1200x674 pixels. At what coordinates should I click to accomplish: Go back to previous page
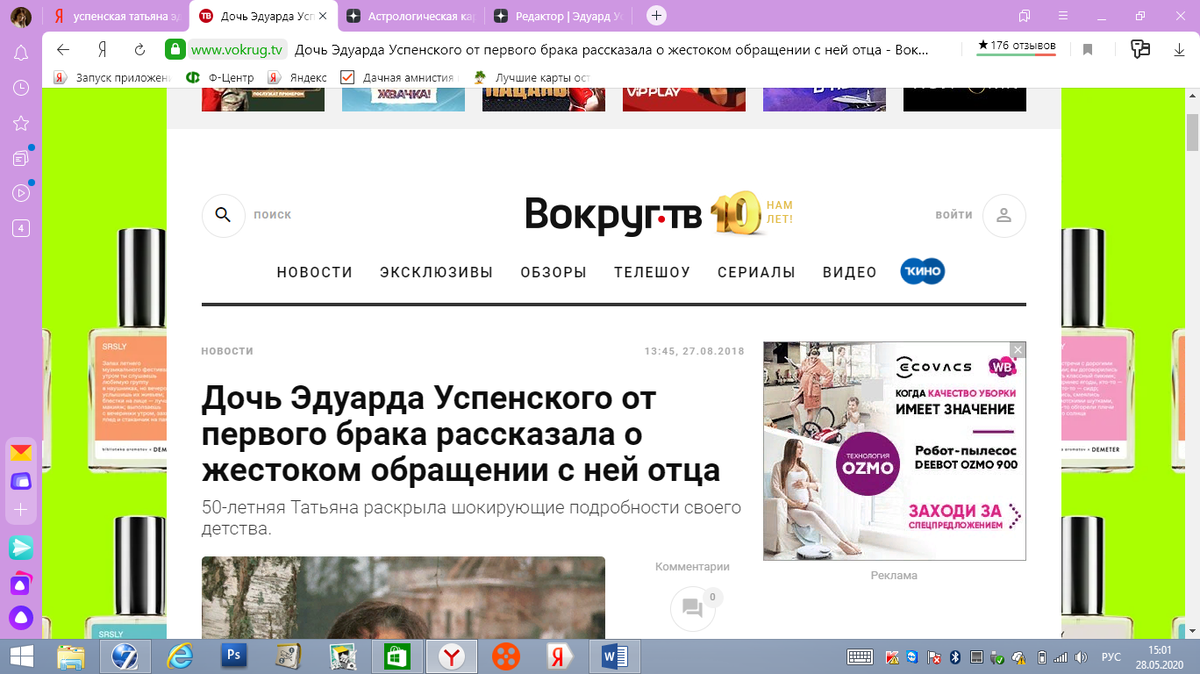[x=63, y=49]
